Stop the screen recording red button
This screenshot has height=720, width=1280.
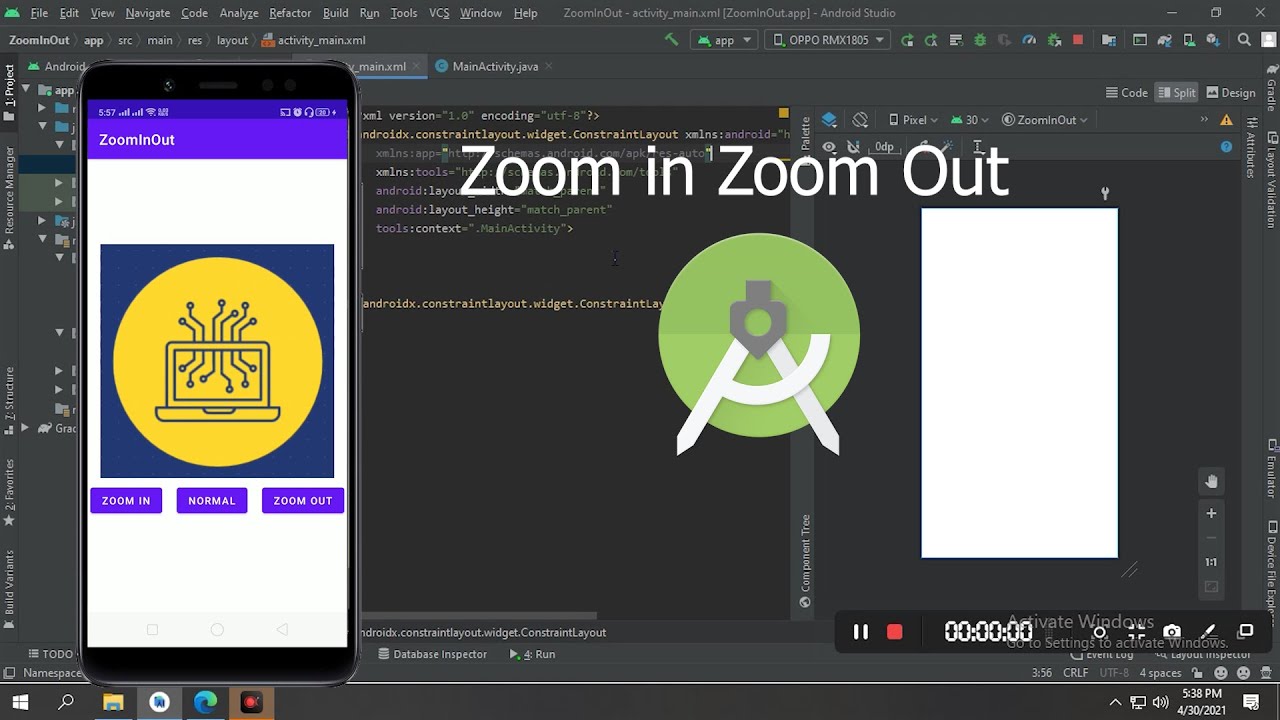(895, 632)
